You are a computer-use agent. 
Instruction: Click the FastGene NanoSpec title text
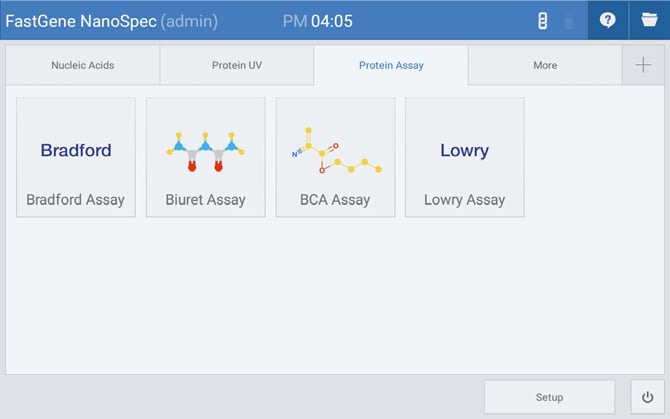click(x=81, y=21)
